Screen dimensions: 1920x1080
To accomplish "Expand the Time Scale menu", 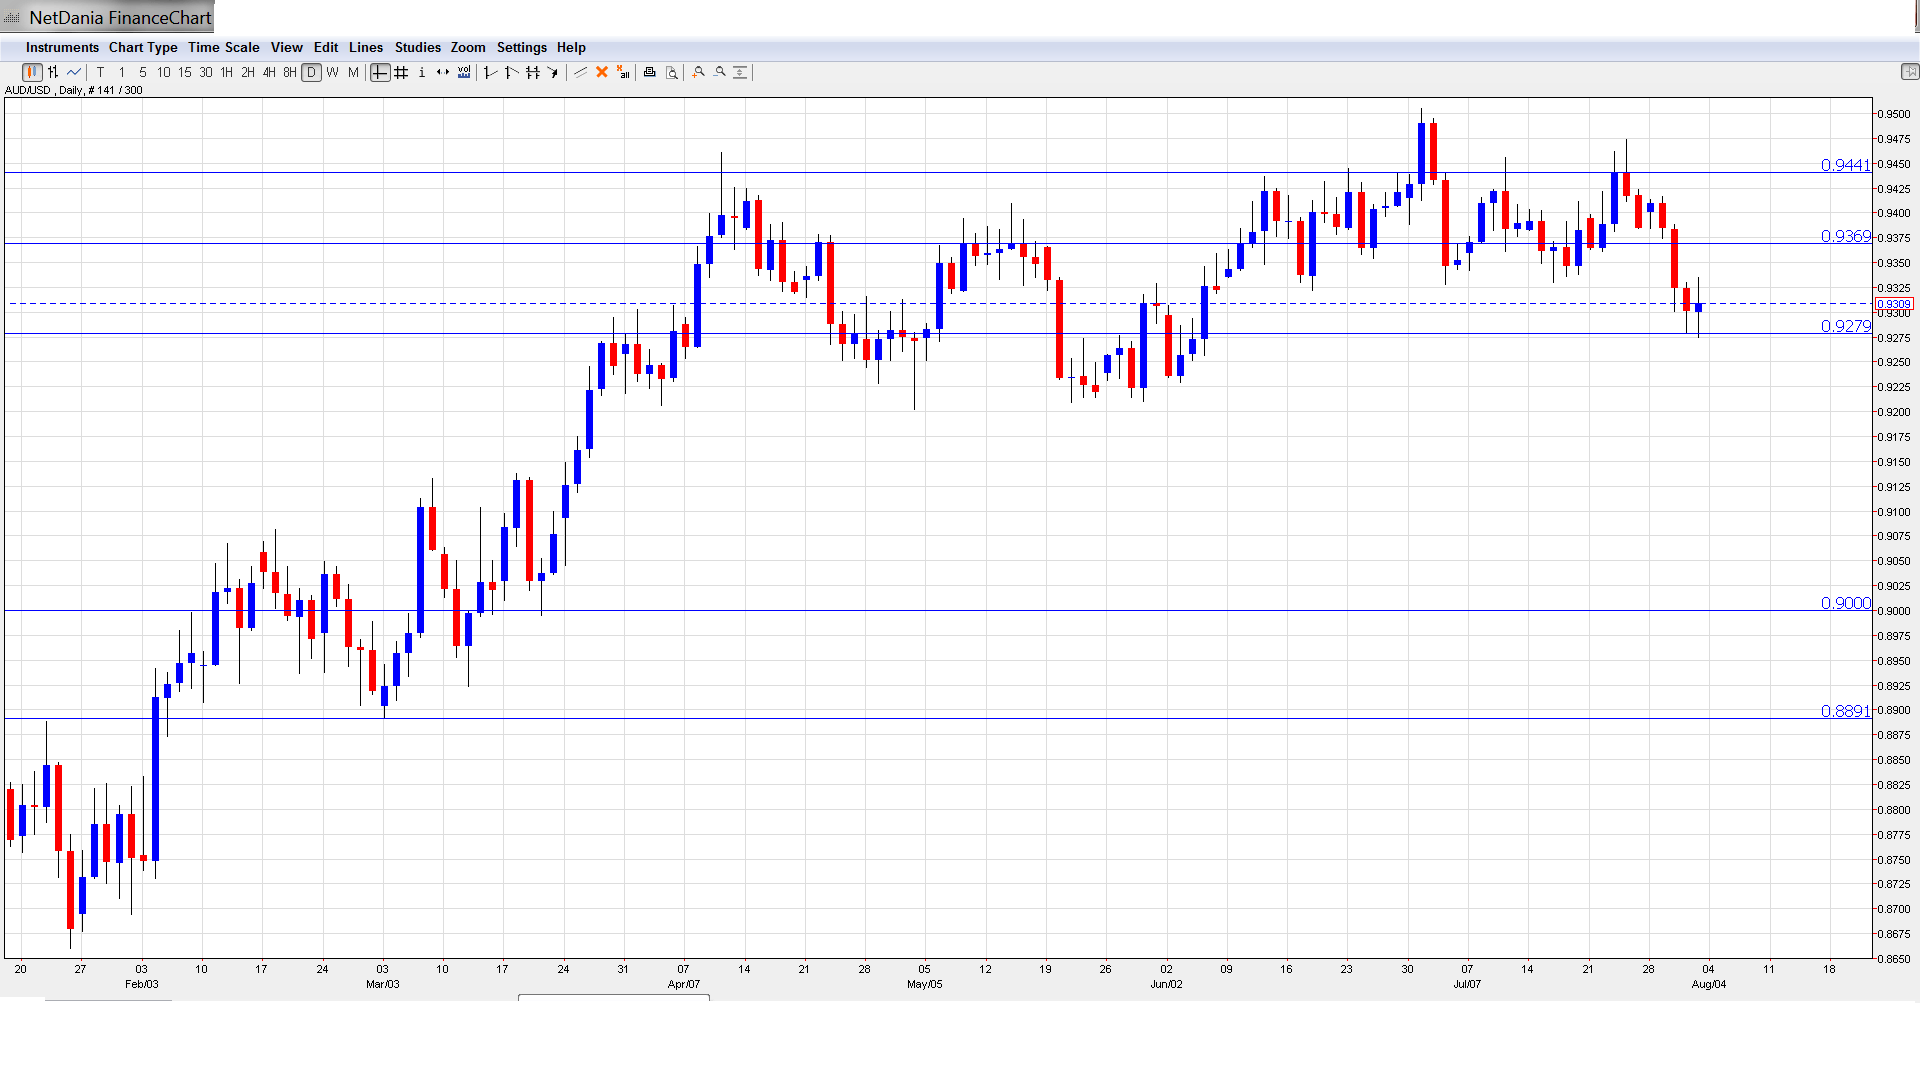I will tap(223, 47).
